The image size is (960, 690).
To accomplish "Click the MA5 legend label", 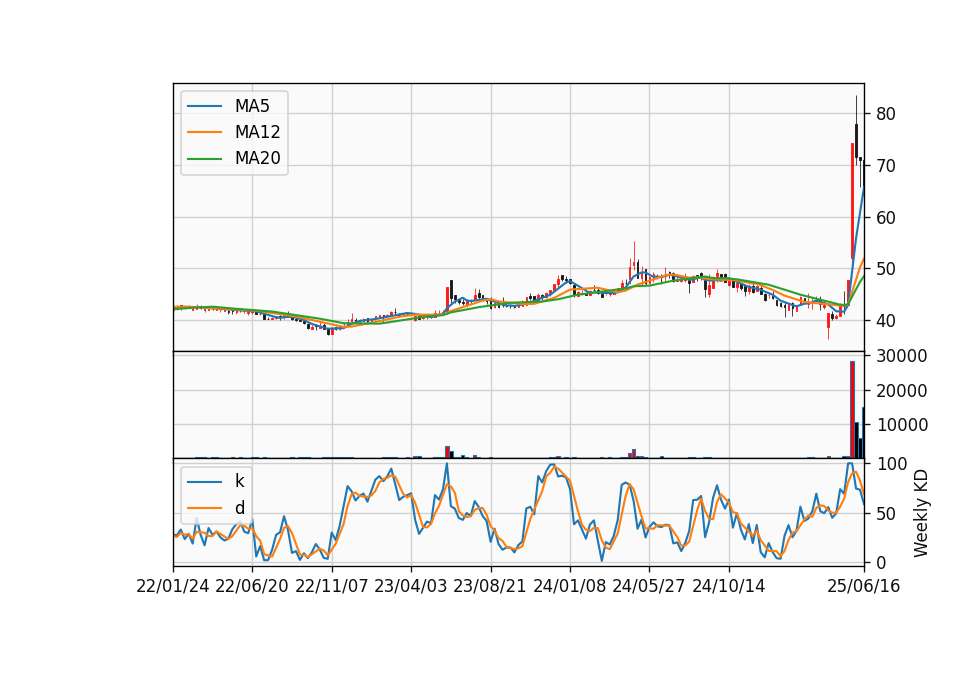I will 252,106.
